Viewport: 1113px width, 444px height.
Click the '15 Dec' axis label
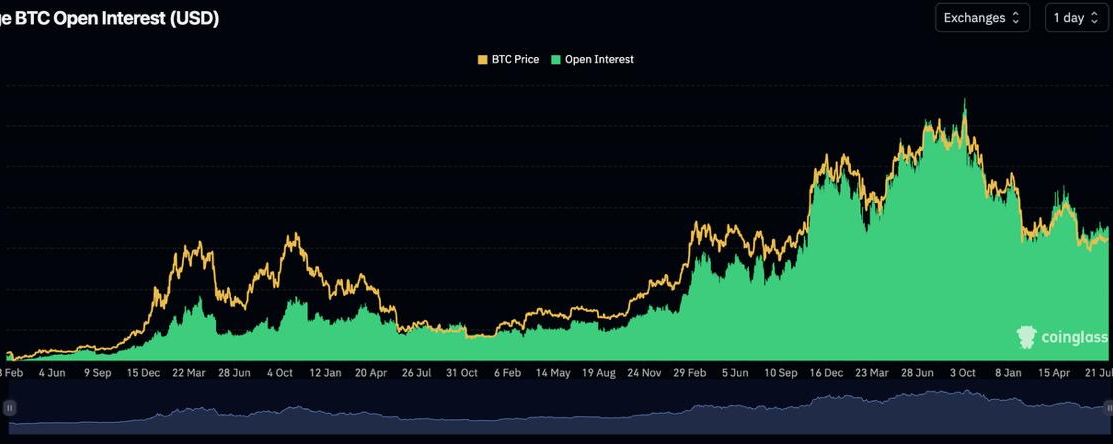(143, 372)
